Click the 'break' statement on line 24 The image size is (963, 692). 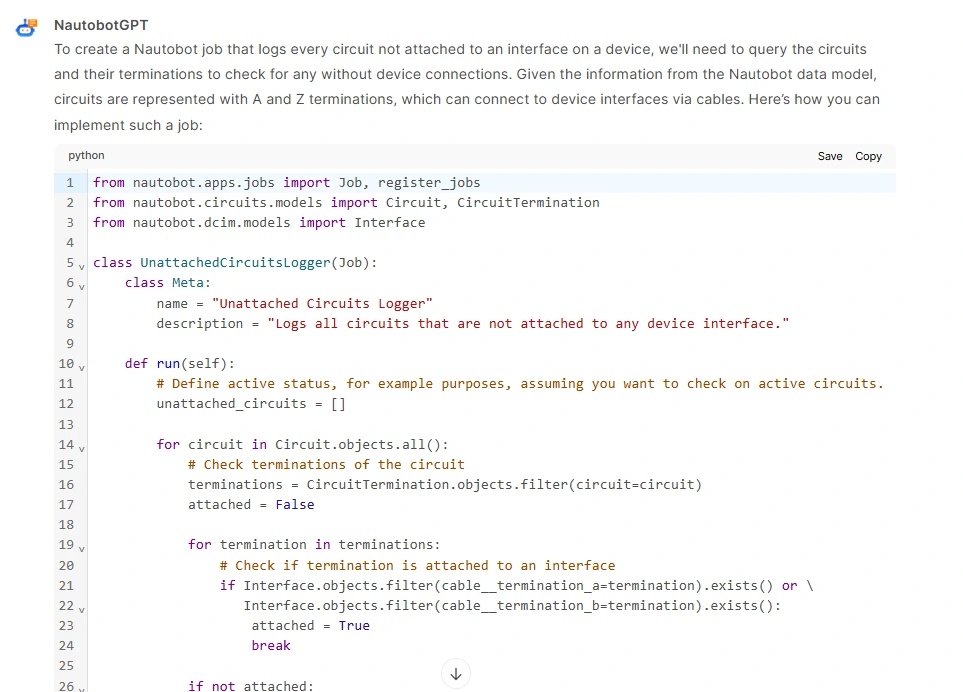271,645
